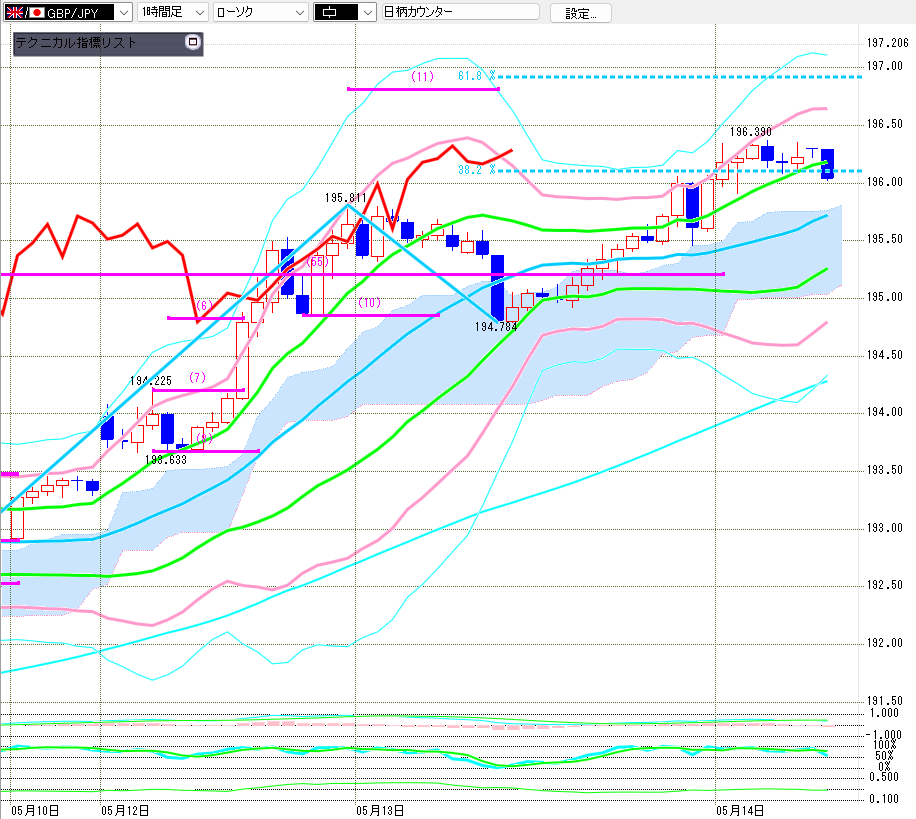916x819 pixels.
Task: Select the (10) day-count label
Action: click(x=369, y=303)
